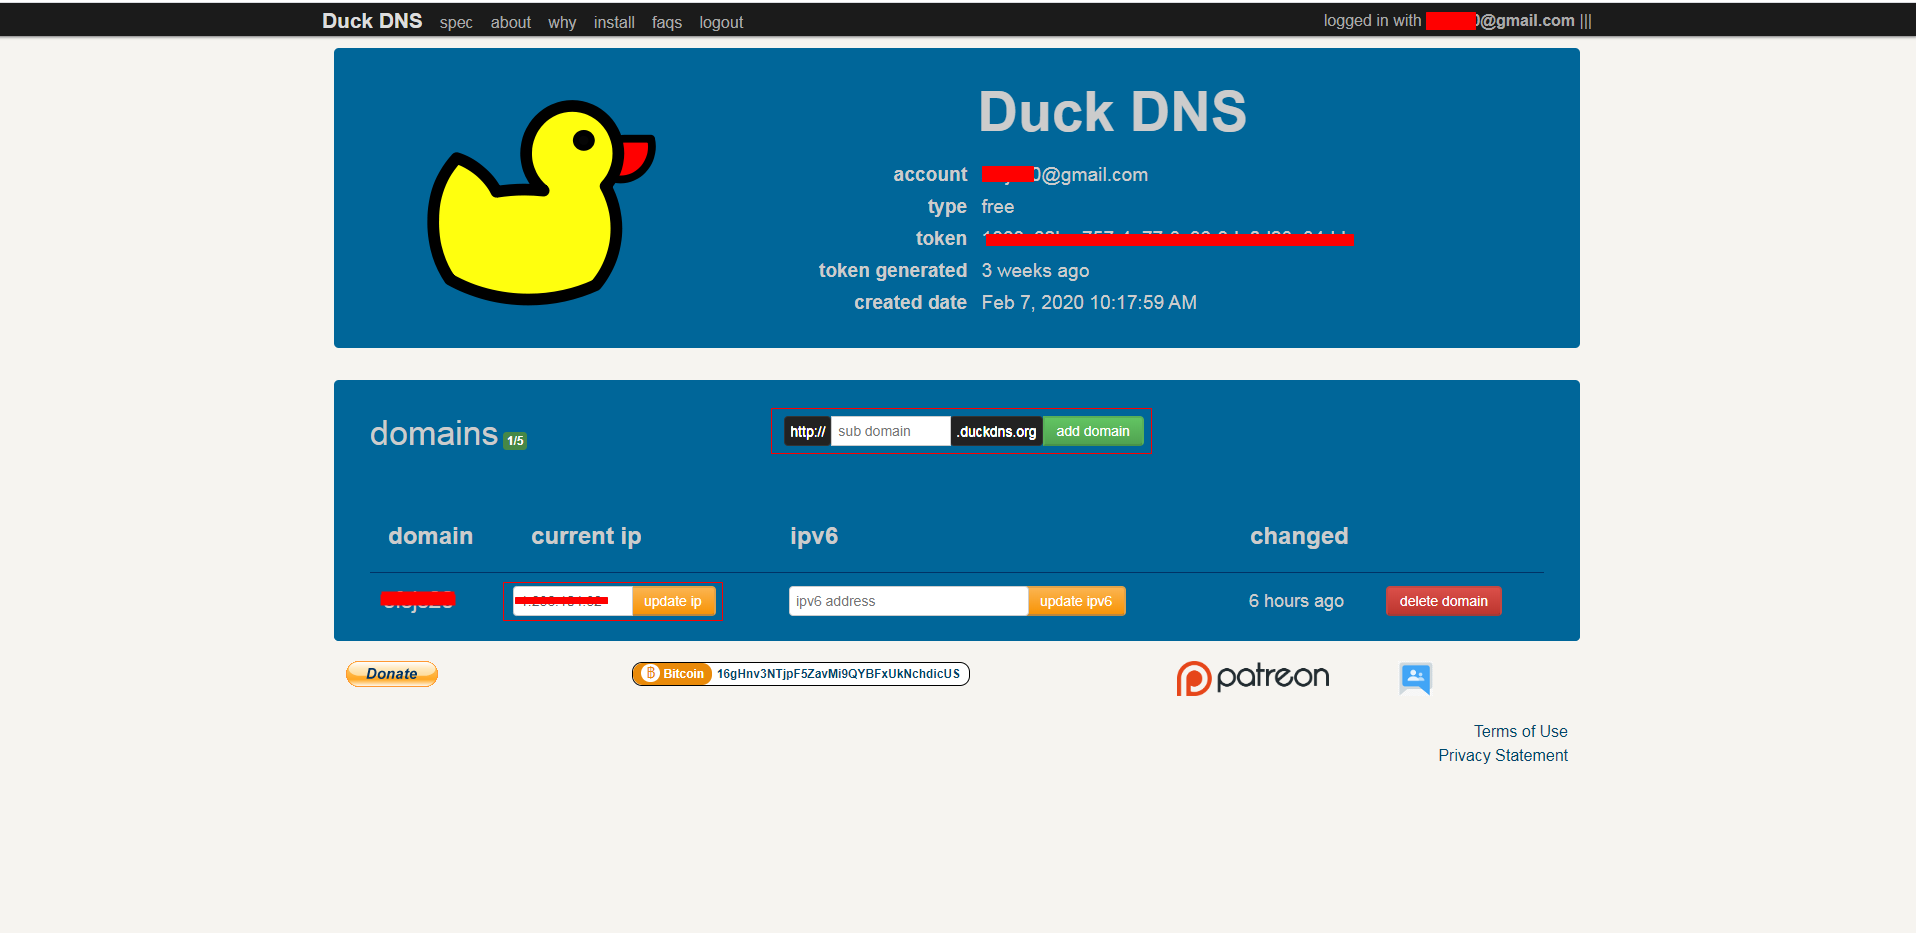The width and height of the screenshot is (1916, 933).
Task: Click the 'domains' section heading
Action: point(434,433)
